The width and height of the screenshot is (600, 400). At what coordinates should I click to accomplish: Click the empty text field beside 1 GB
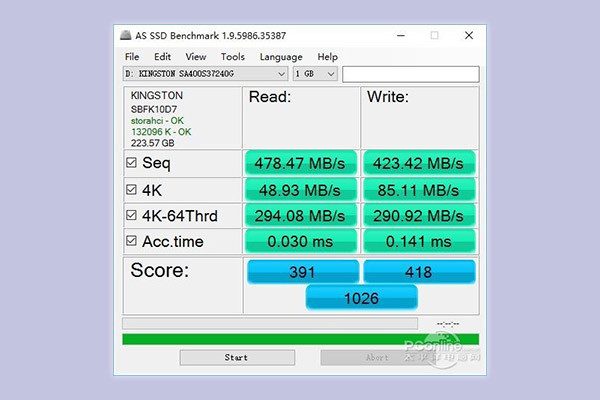coord(411,74)
